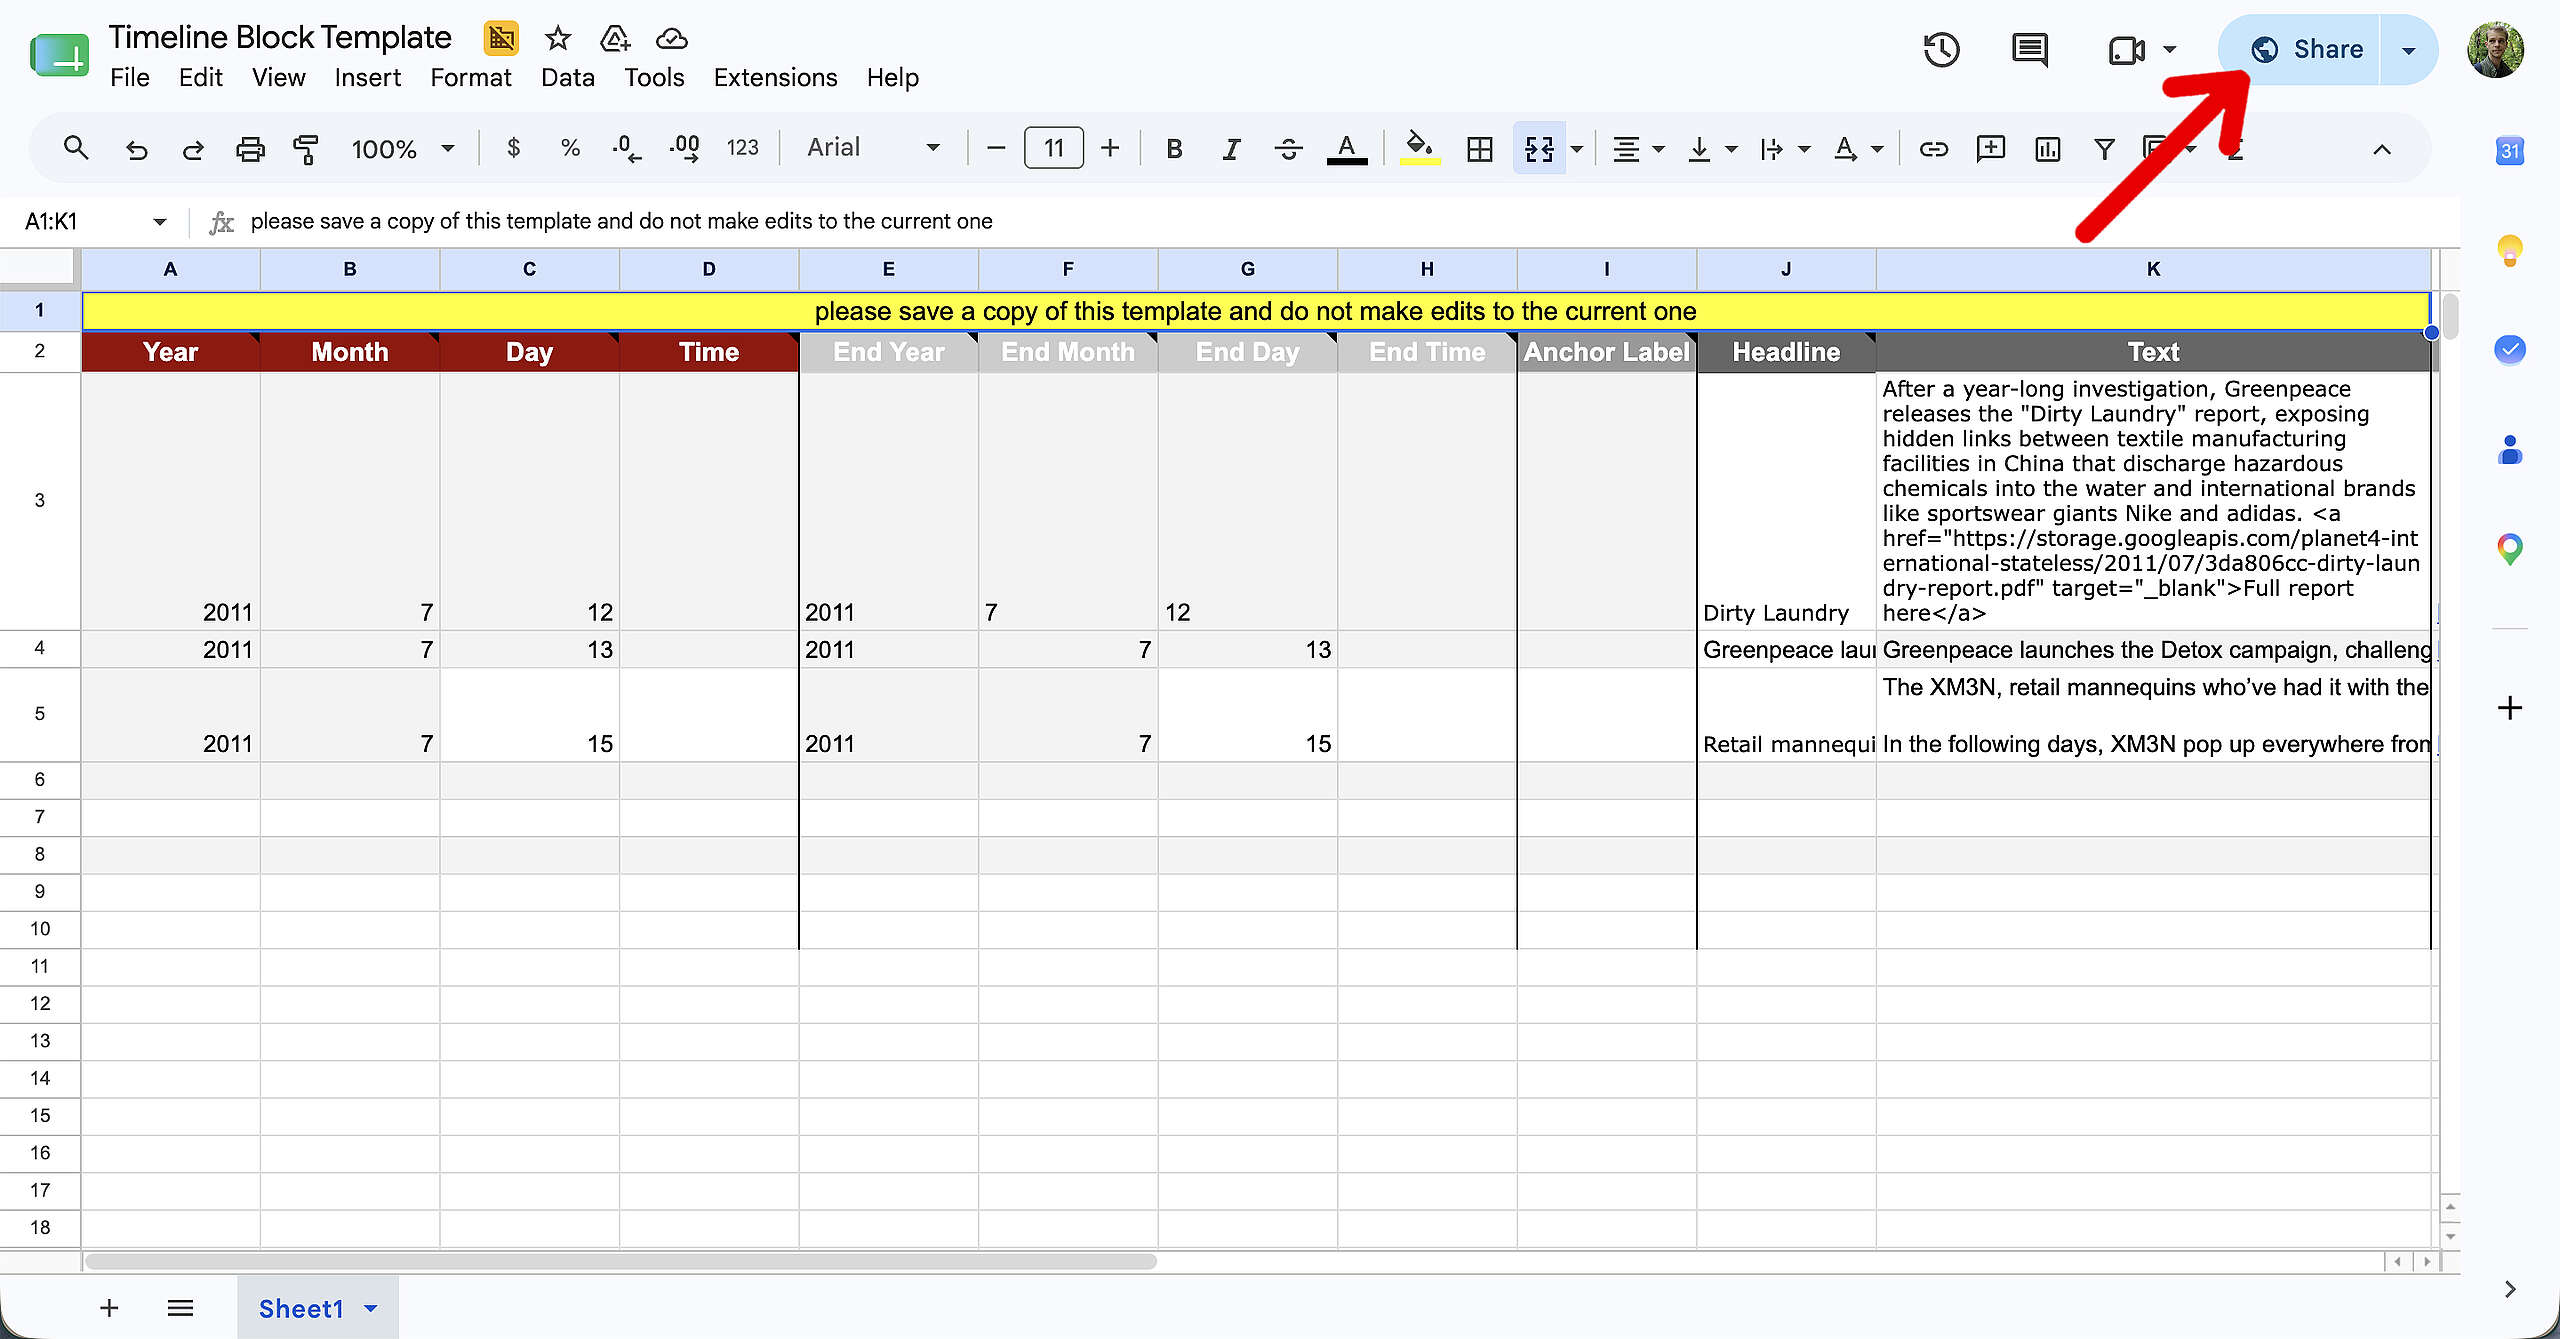This screenshot has height=1339, width=2560.
Task: Open the name box dropdown arrow
Action: [x=159, y=222]
